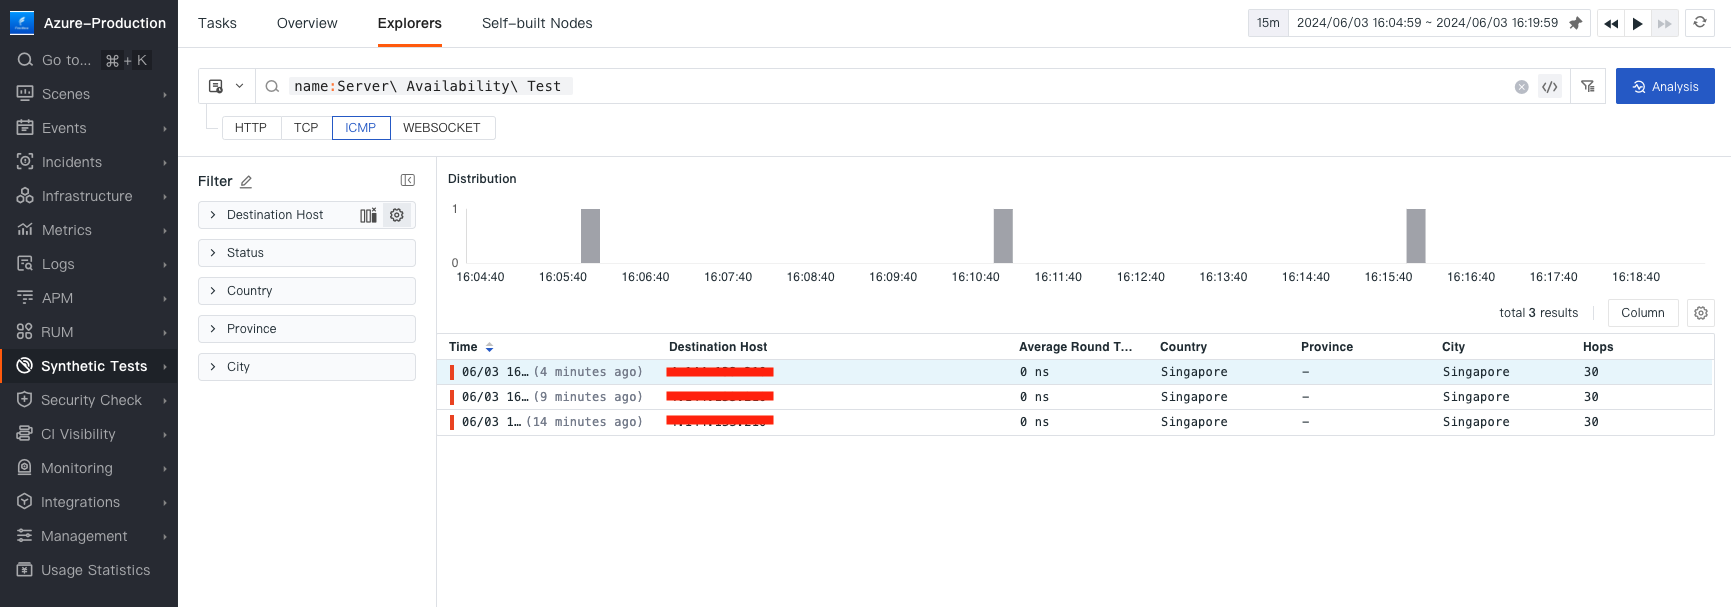Click the distribution bar near 16:15:40

1416,236
